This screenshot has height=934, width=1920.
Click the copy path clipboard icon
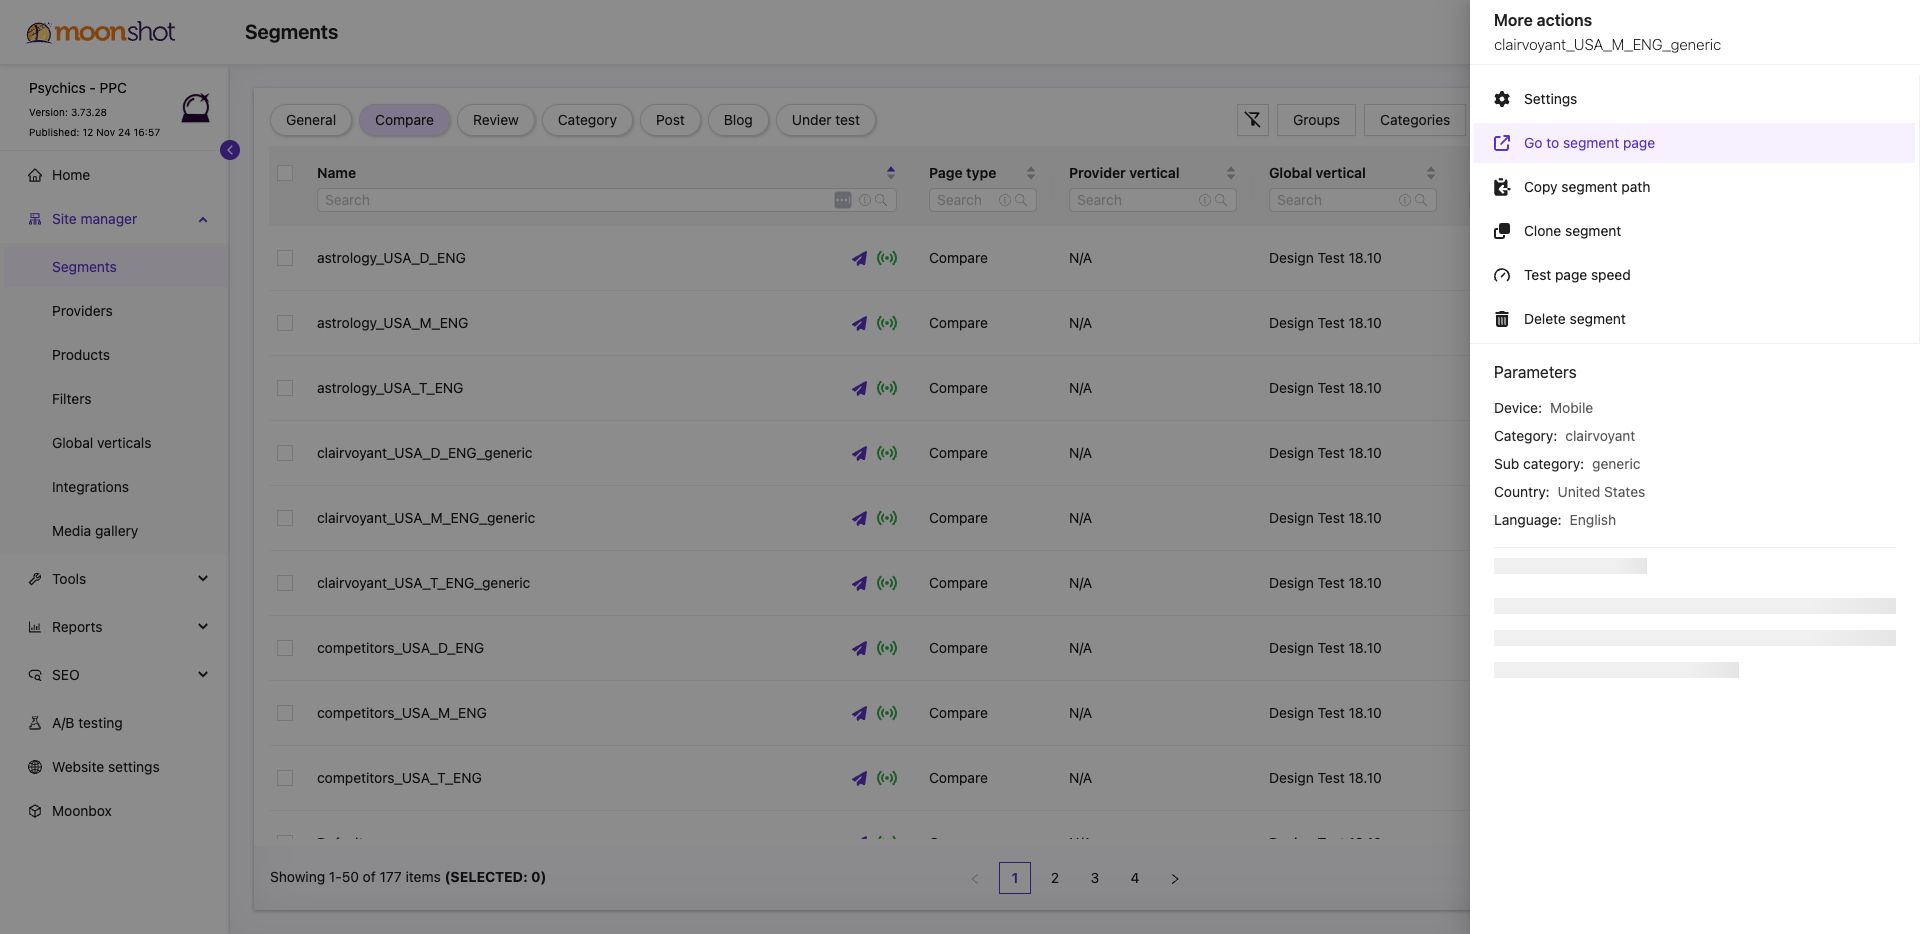1502,187
